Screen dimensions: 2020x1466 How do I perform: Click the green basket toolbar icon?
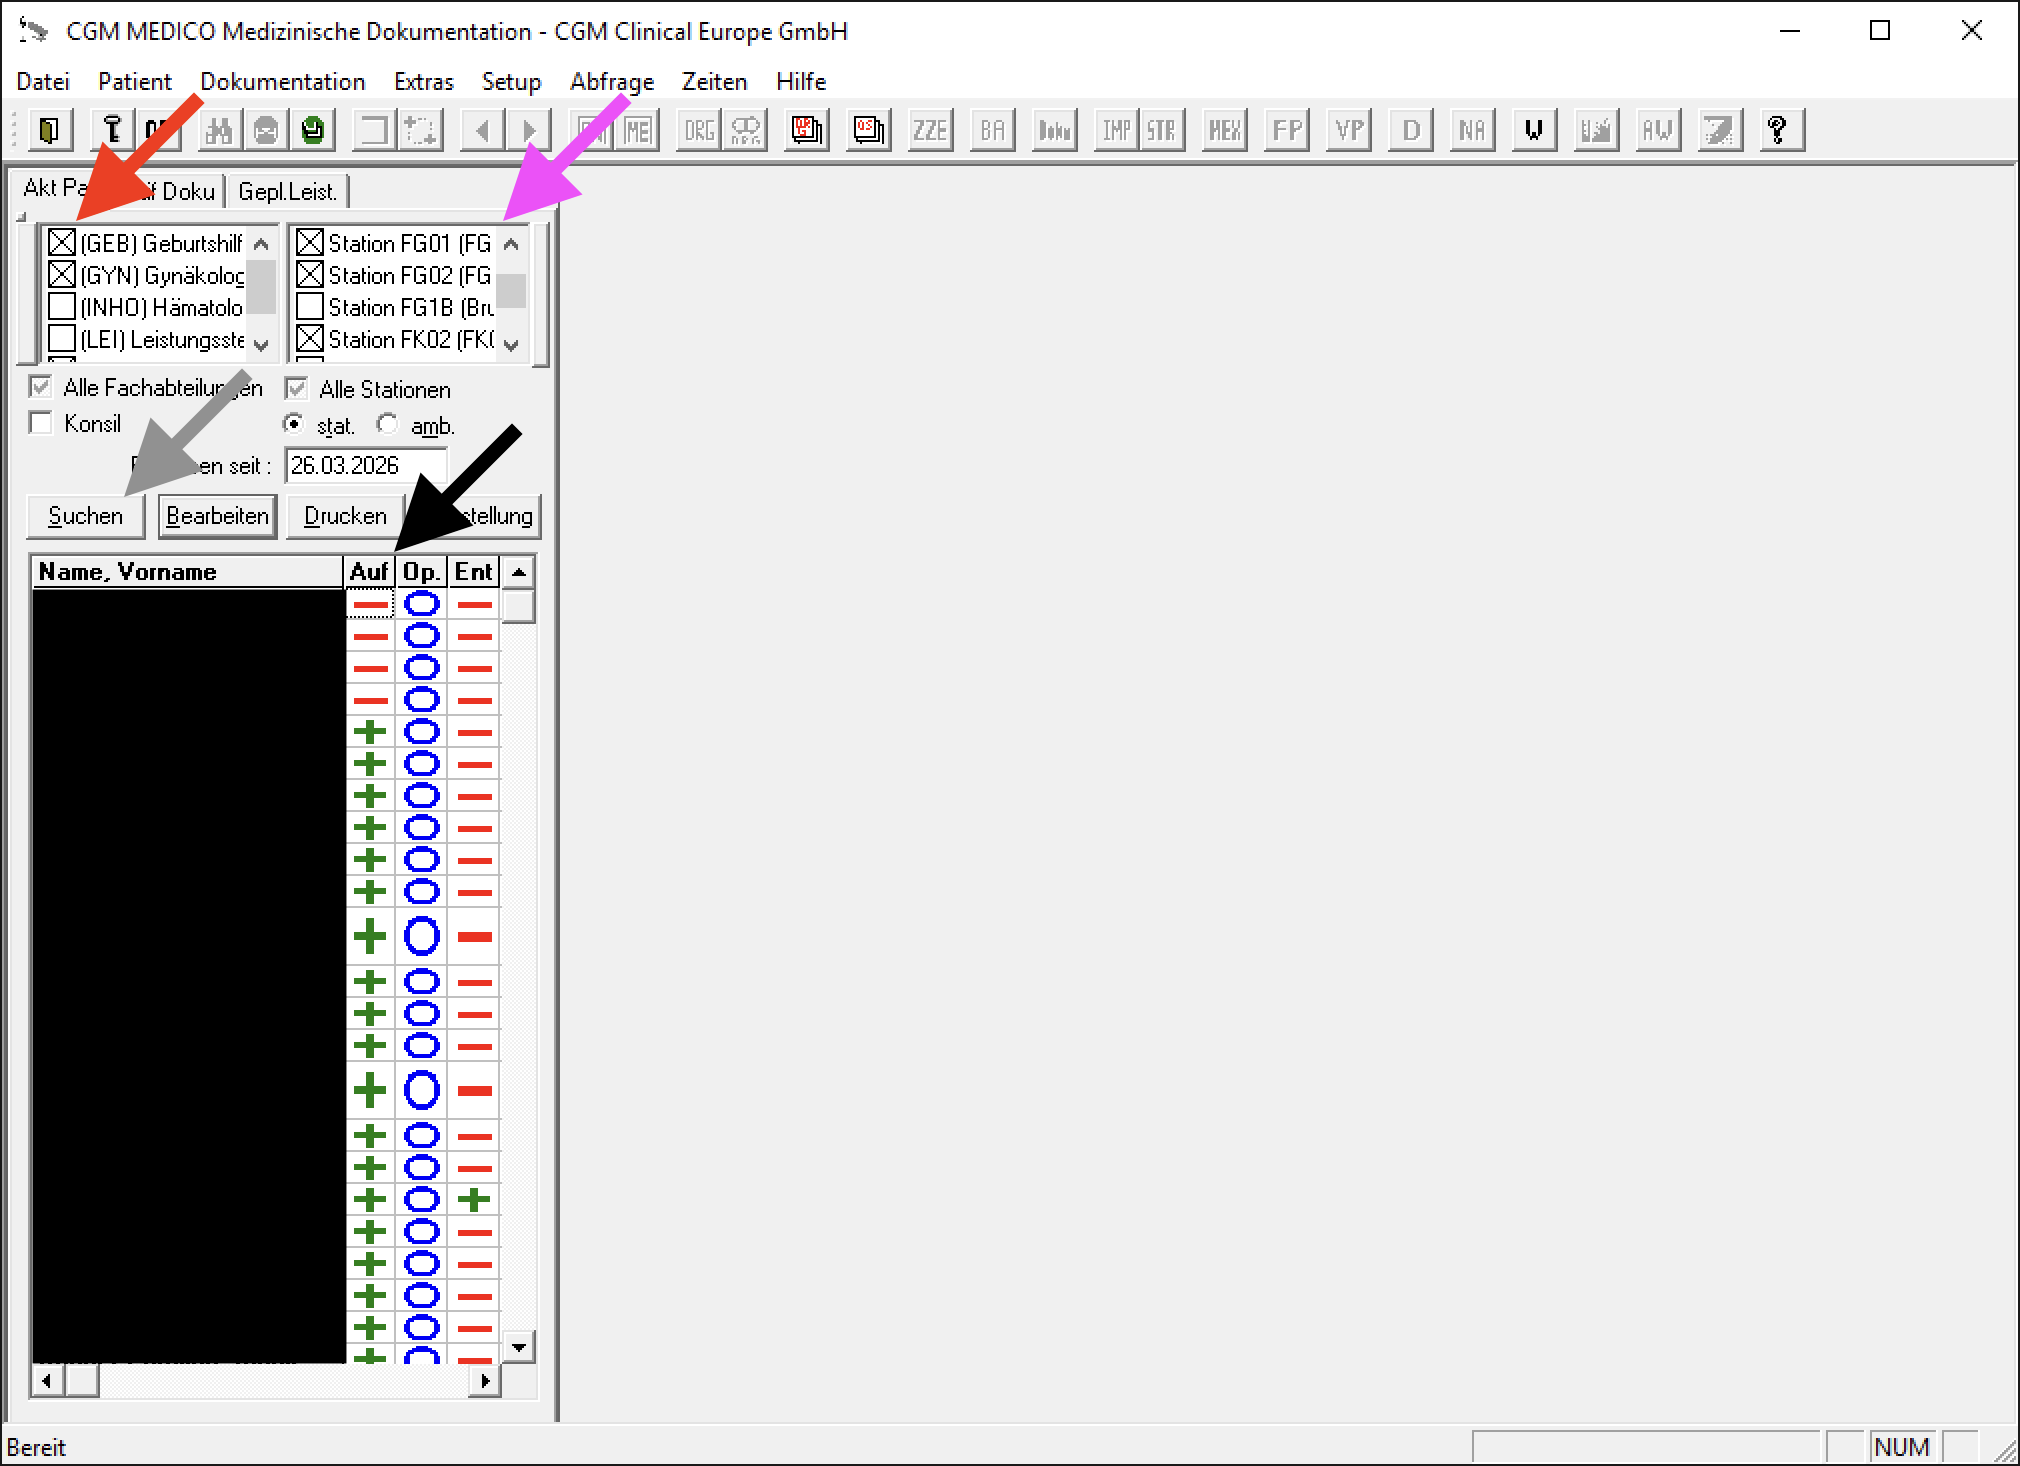313,130
